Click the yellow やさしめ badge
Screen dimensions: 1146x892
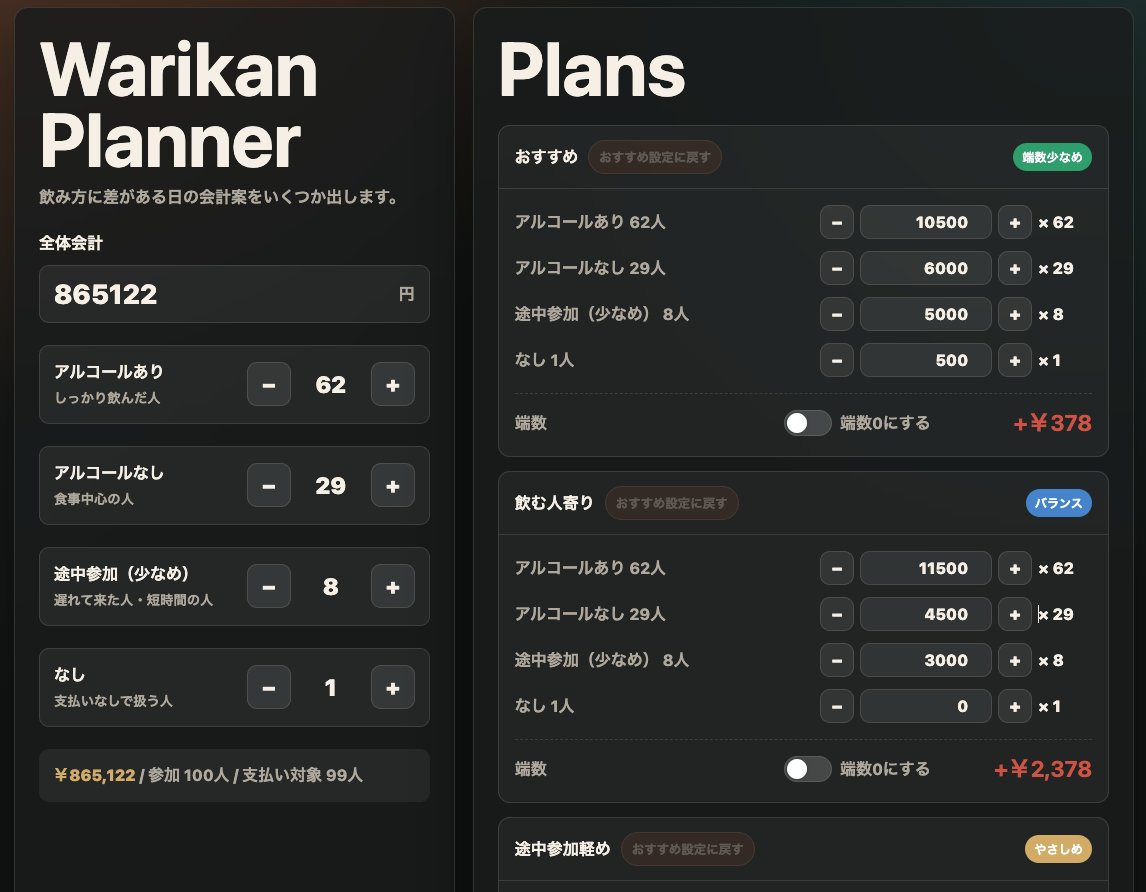pos(1058,849)
